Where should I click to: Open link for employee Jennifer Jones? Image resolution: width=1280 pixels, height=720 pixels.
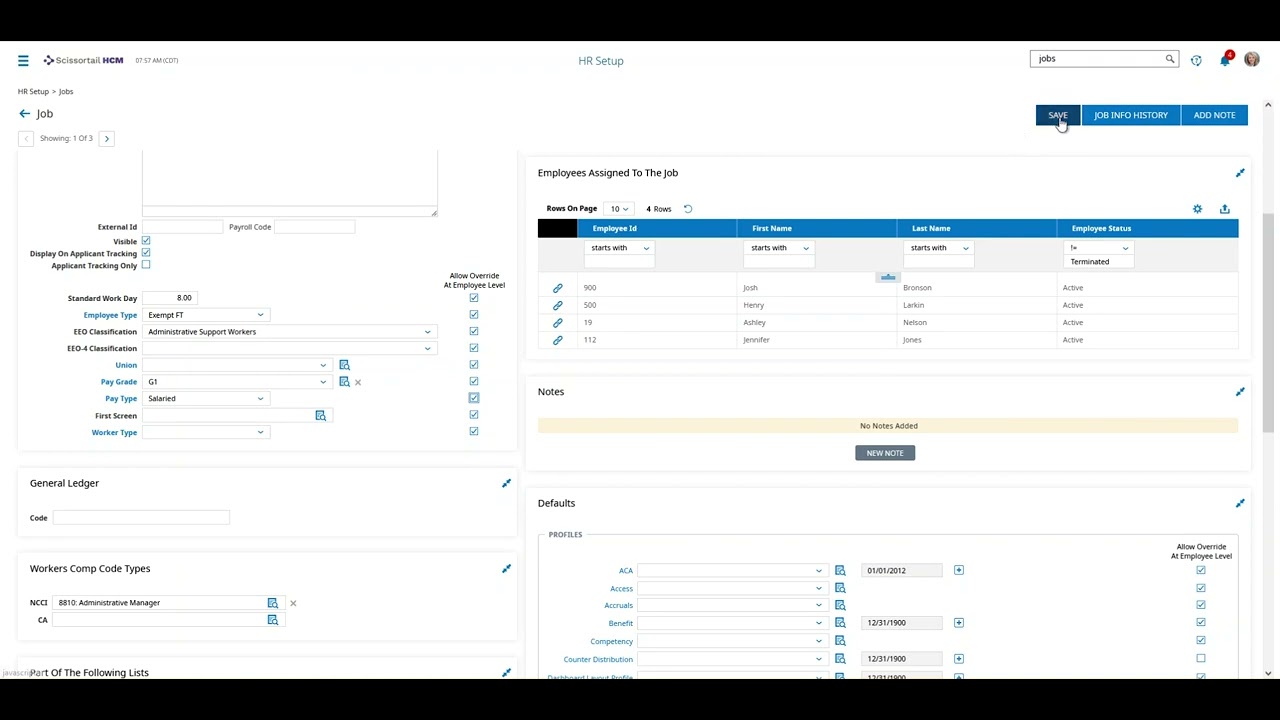(558, 340)
